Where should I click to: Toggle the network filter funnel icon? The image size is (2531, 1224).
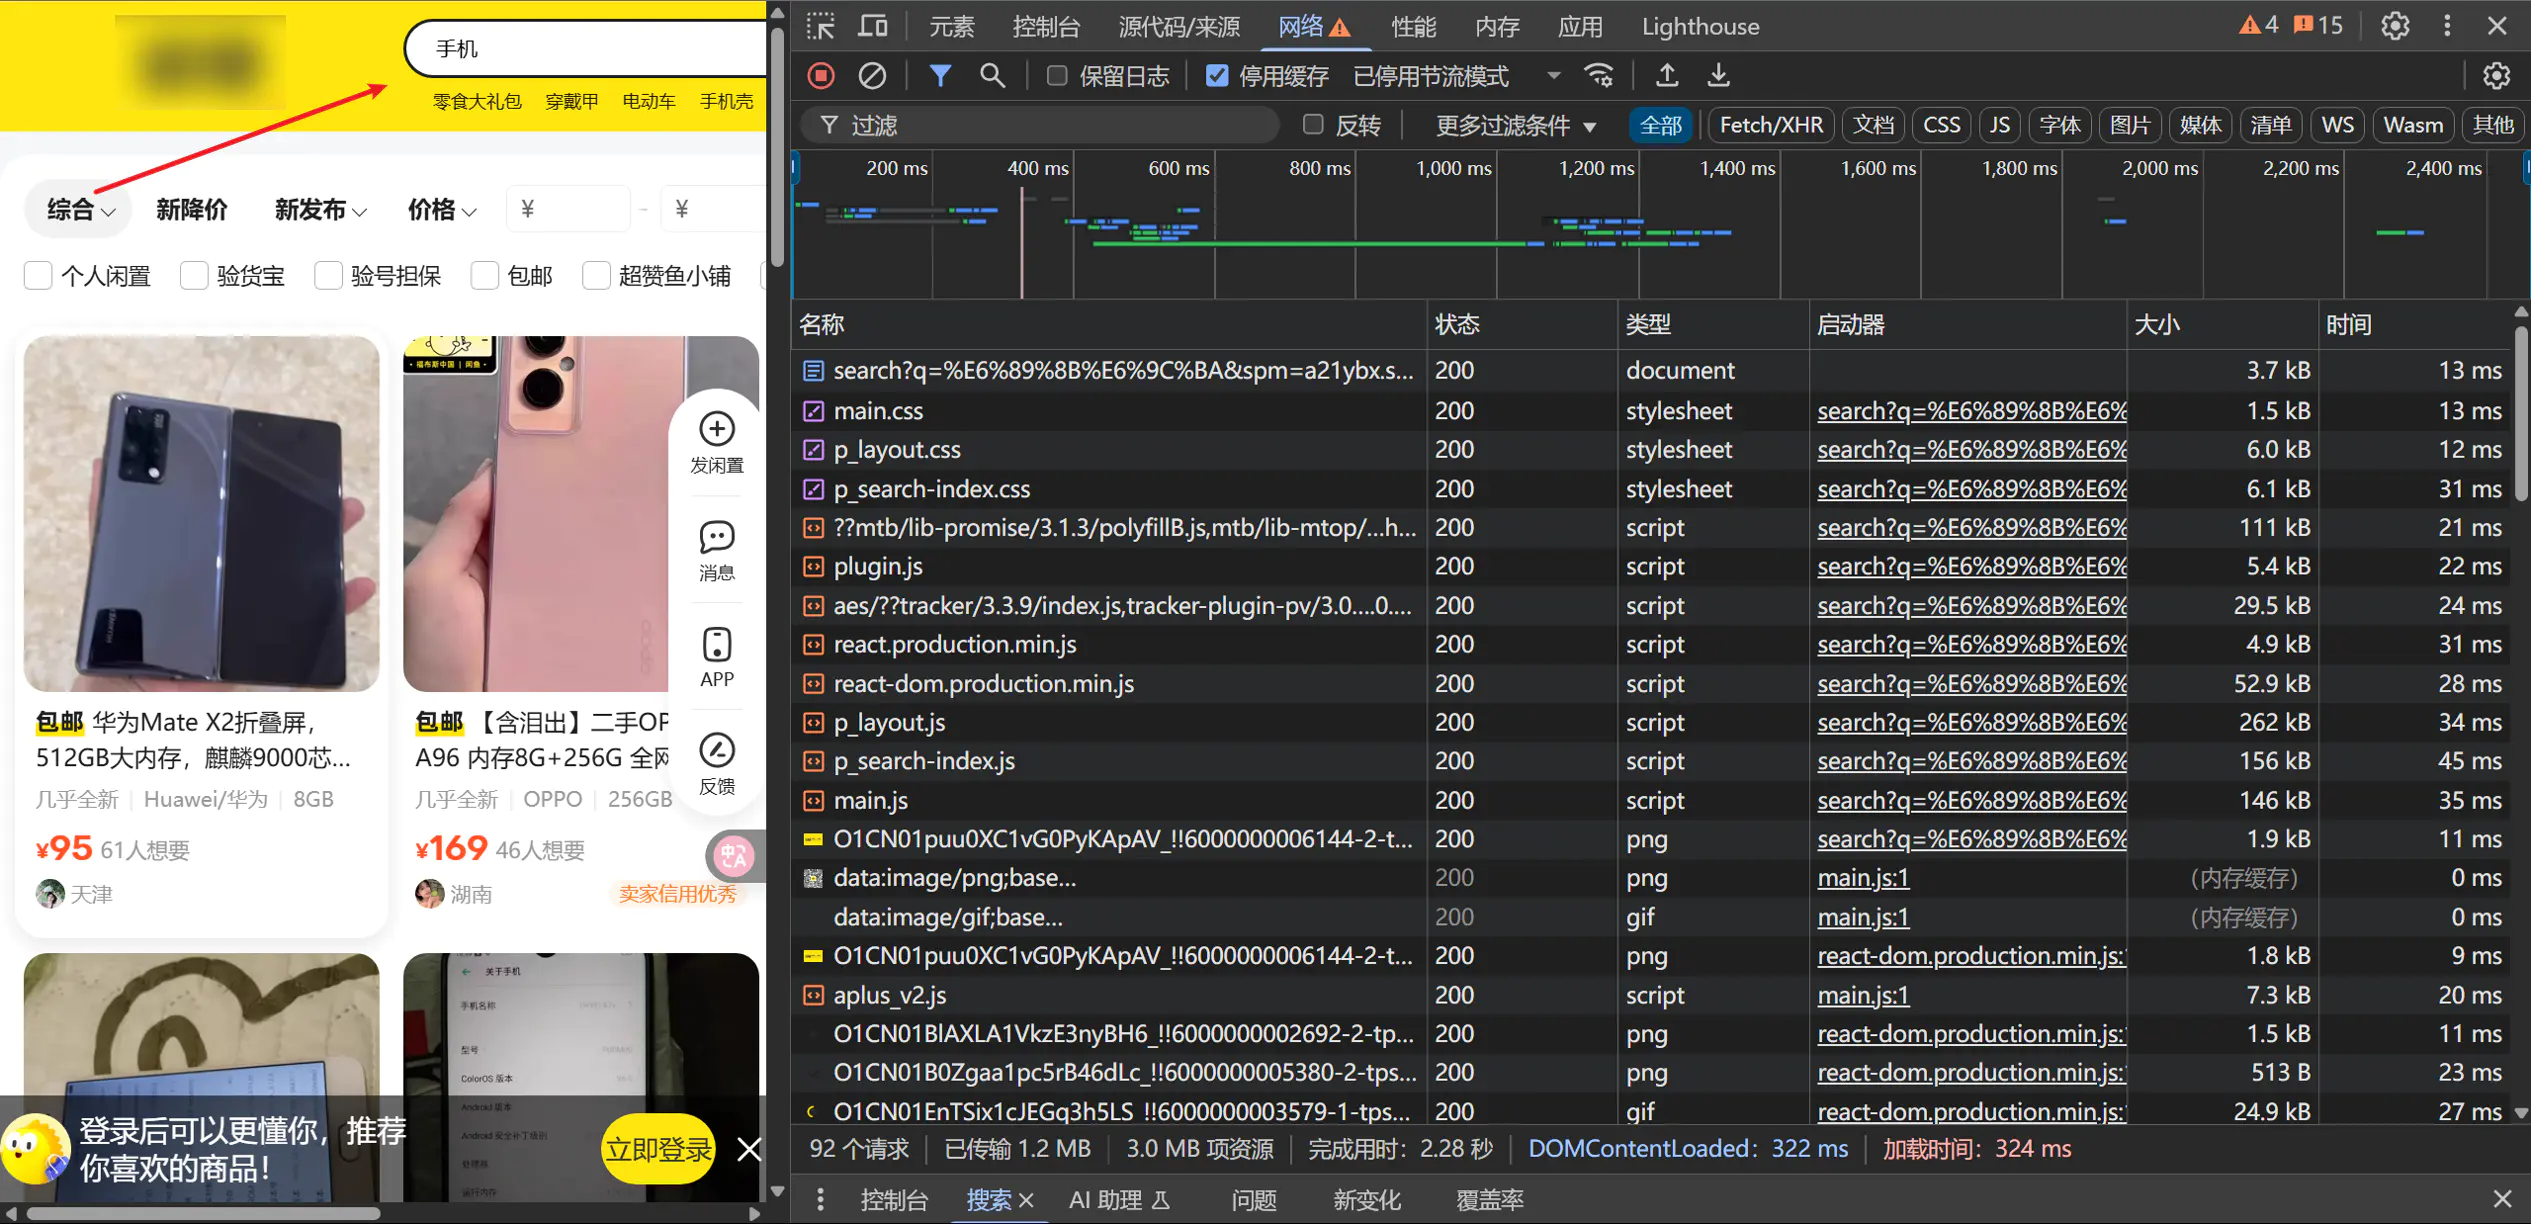940,76
